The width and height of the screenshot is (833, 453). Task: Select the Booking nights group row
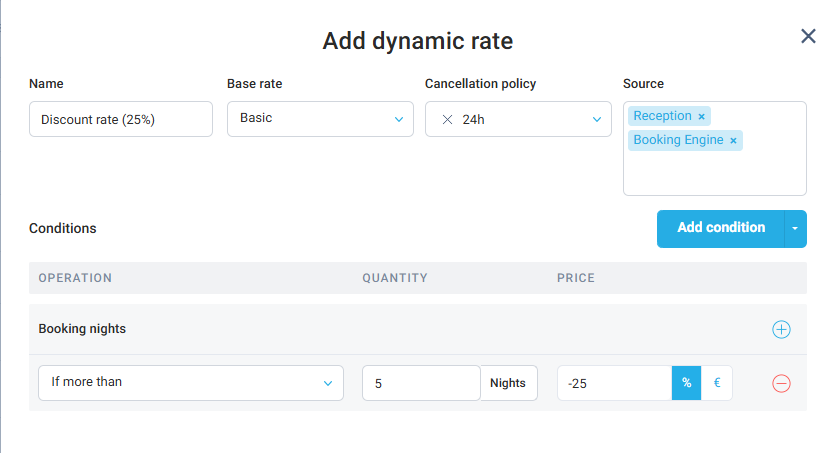coord(82,329)
